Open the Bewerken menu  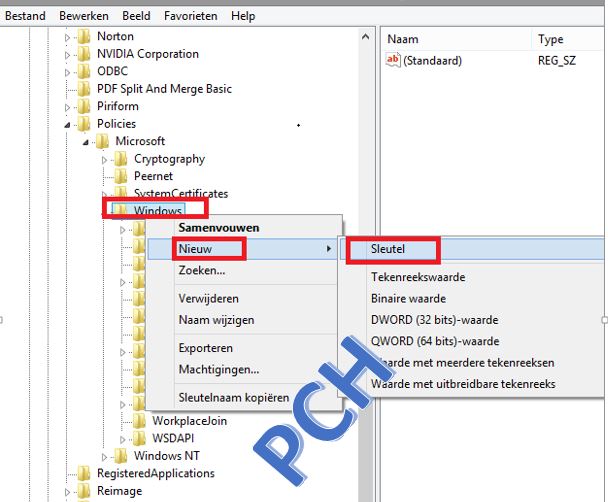click(x=84, y=16)
